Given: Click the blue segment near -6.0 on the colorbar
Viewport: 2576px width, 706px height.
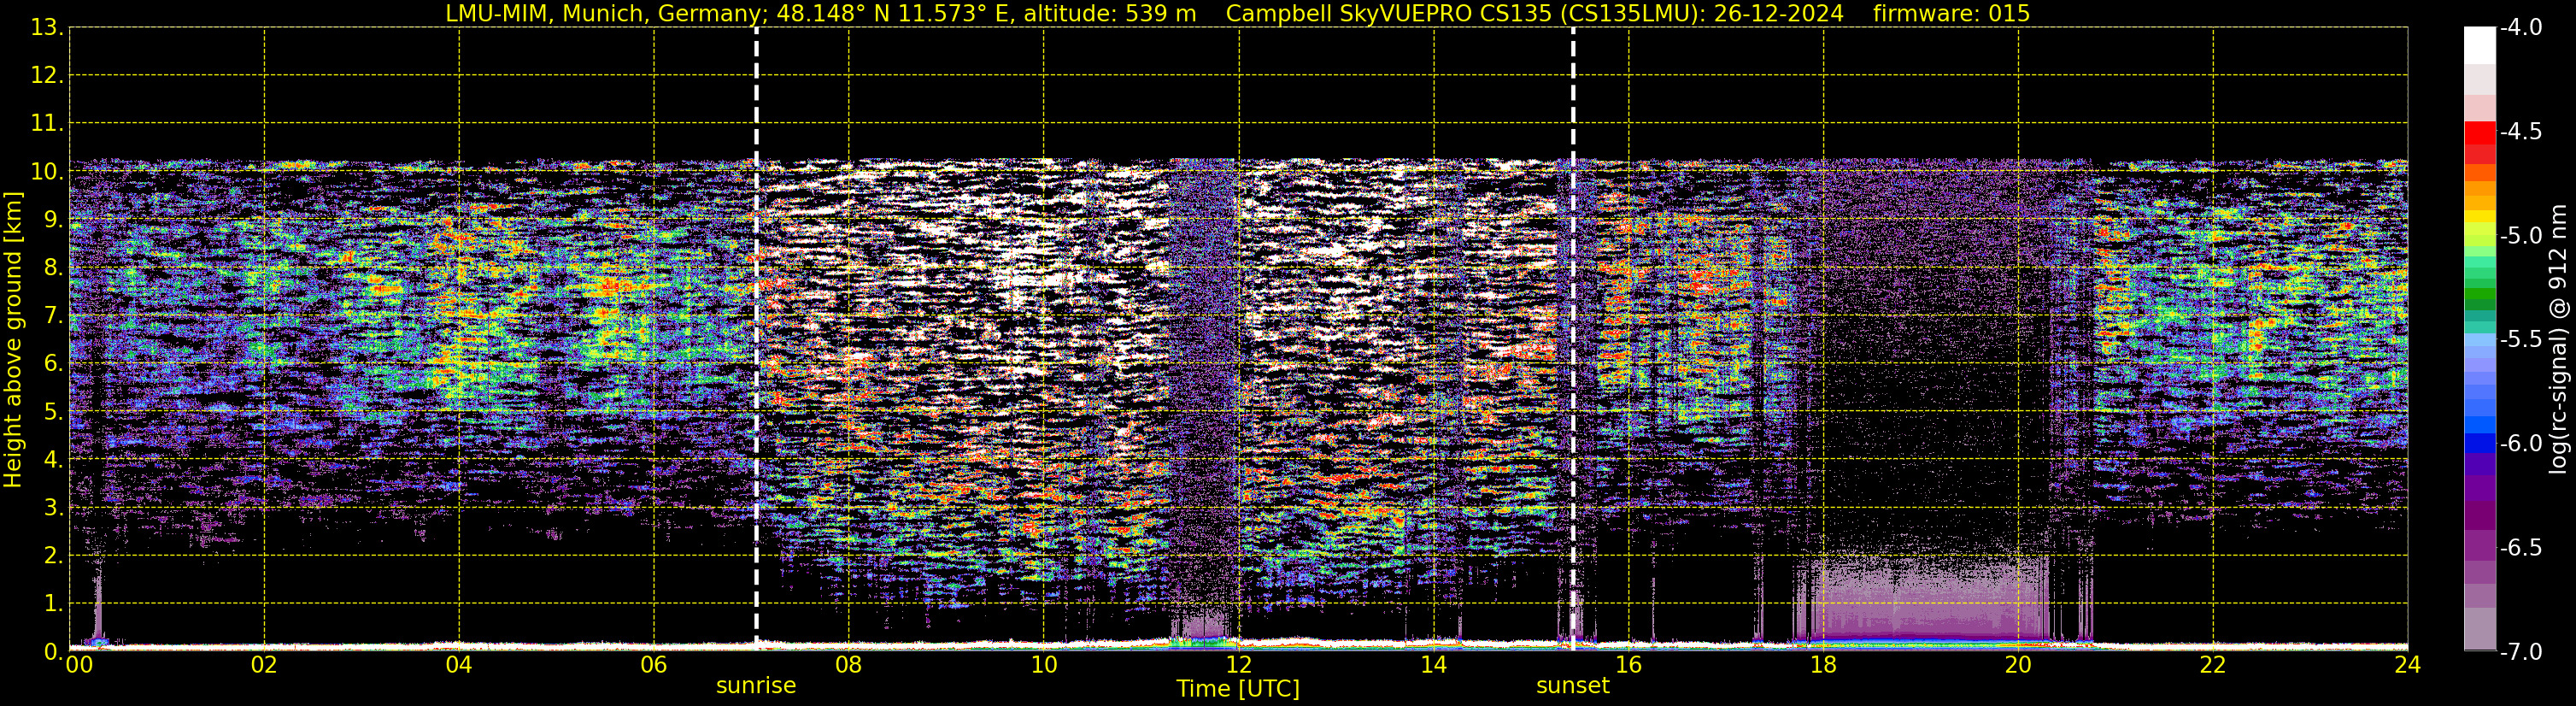Looking at the screenshot, I should click(2479, 444).
